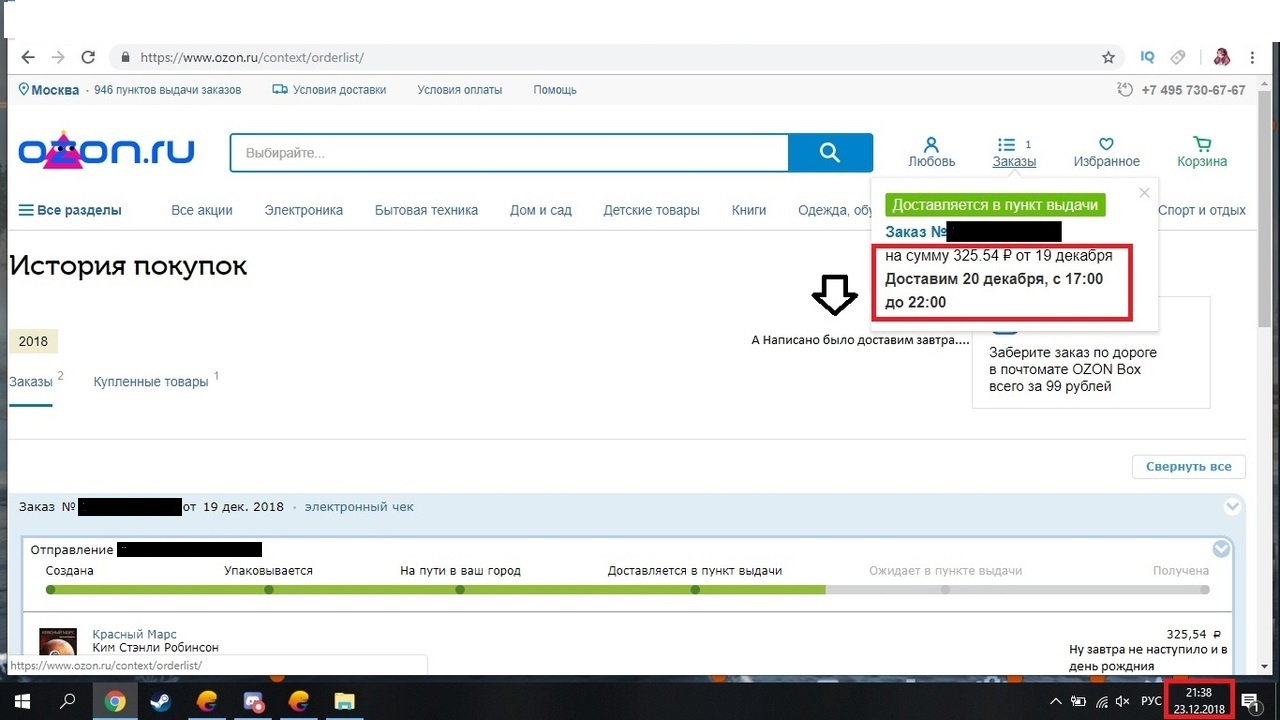Viewport: 1280px width, 720px height.
Task: Collapse the order header chevron
Action: (1231, 507)
